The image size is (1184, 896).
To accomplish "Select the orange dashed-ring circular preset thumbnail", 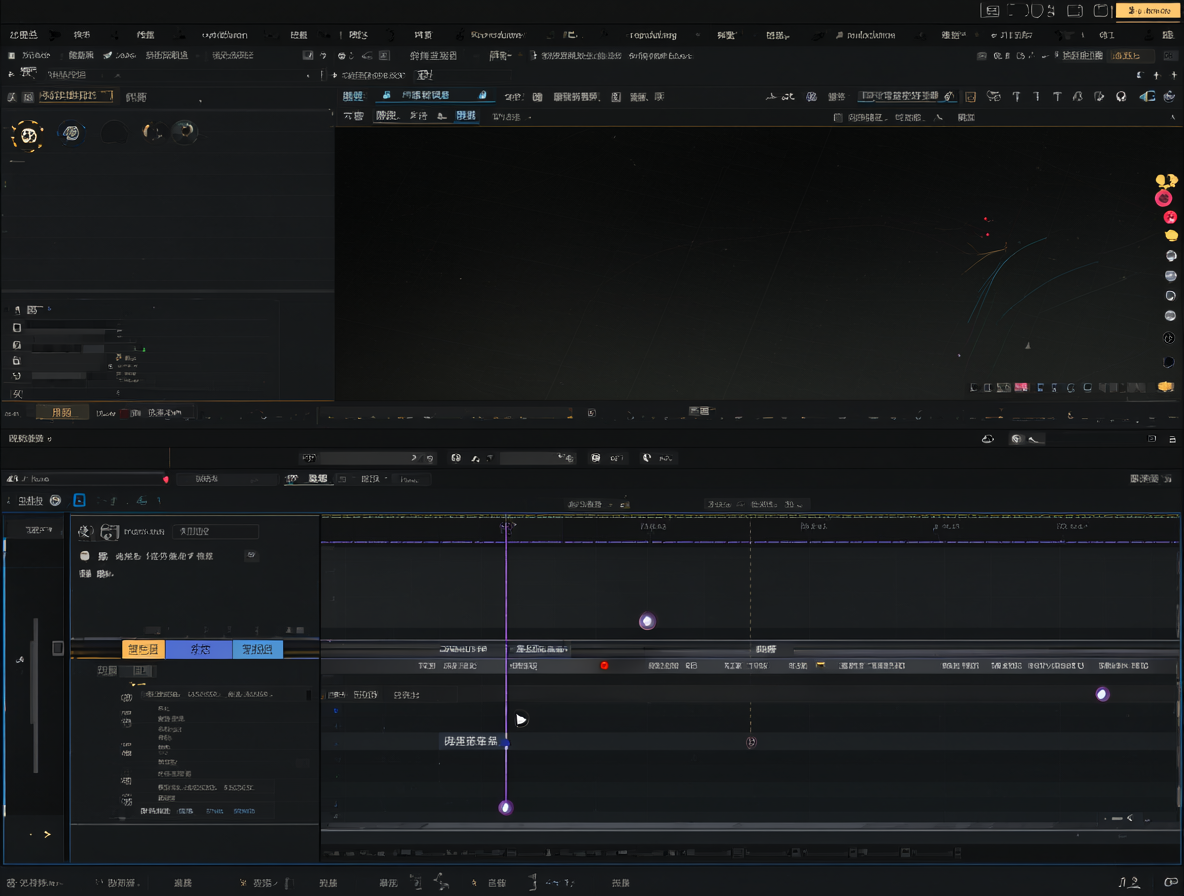I will (28, 135).
